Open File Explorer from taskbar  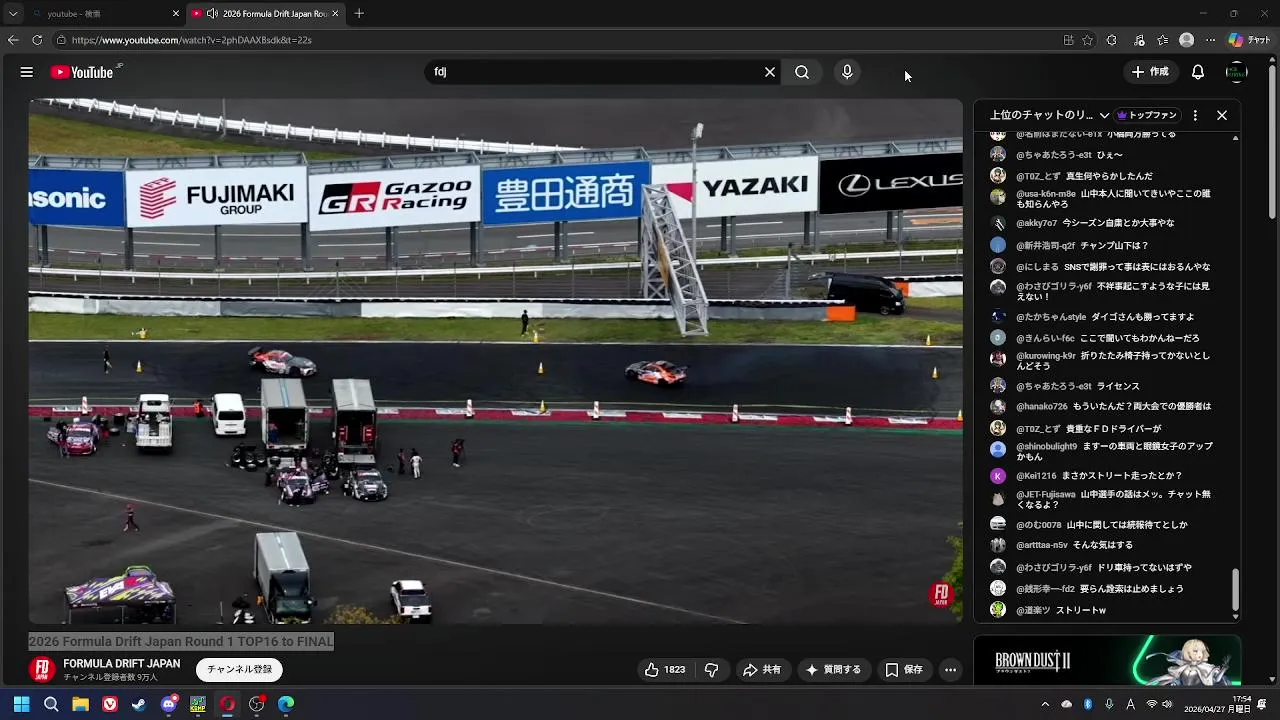tap(80, 704)
